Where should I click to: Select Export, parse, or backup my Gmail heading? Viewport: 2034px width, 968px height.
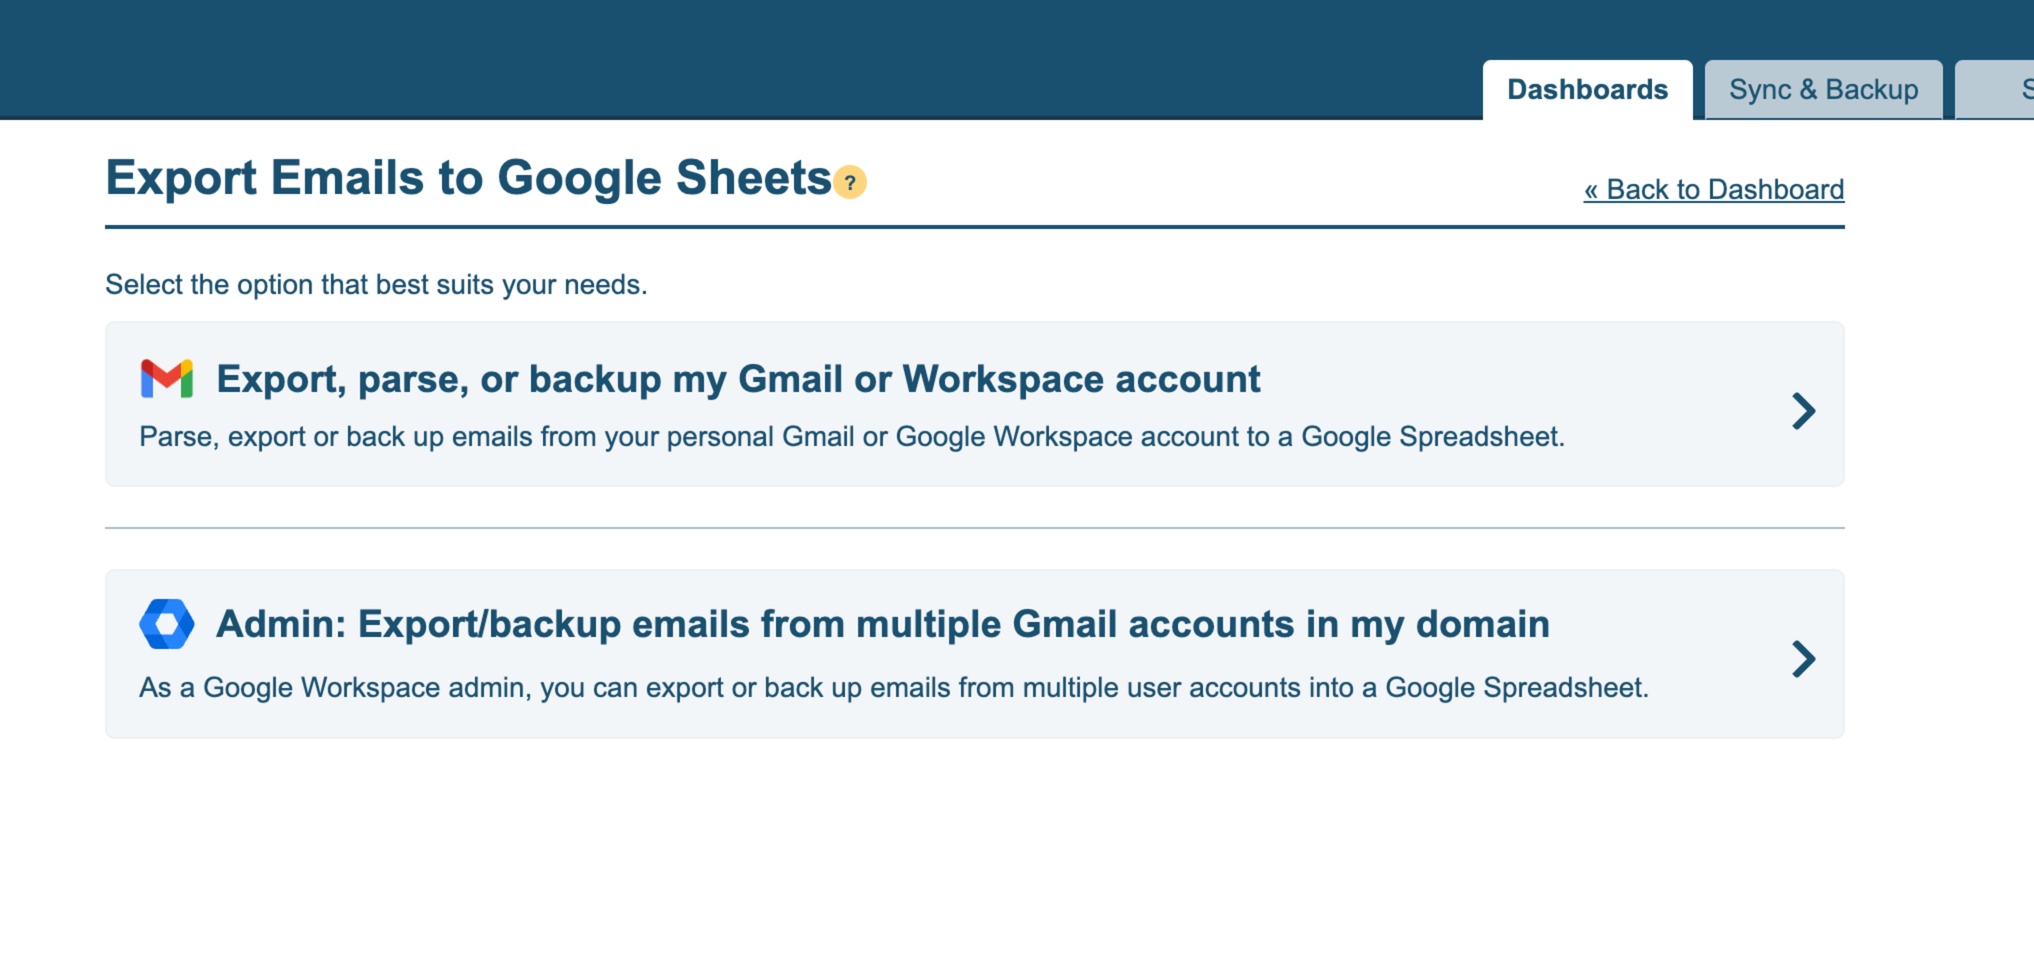click(x=738, y=379)
